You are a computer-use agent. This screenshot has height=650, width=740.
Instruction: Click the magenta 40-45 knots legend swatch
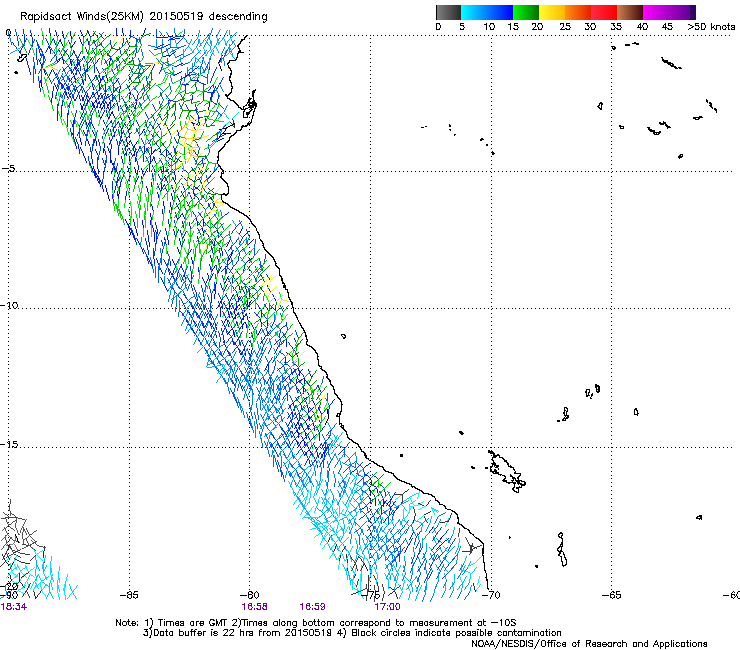656,12
